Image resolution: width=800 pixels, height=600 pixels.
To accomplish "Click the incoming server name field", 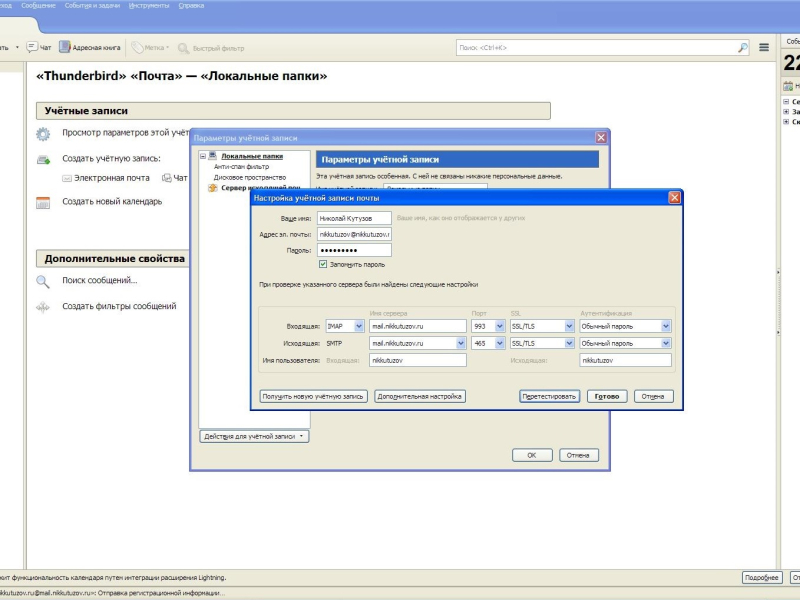I will click(418, 326).
